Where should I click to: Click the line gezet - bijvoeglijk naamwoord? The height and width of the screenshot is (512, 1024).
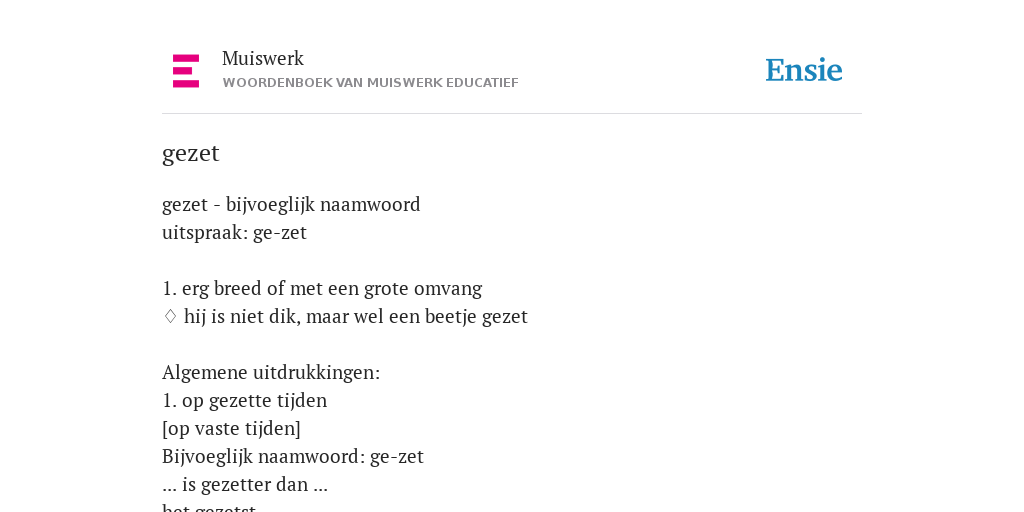tap(291, 205)
